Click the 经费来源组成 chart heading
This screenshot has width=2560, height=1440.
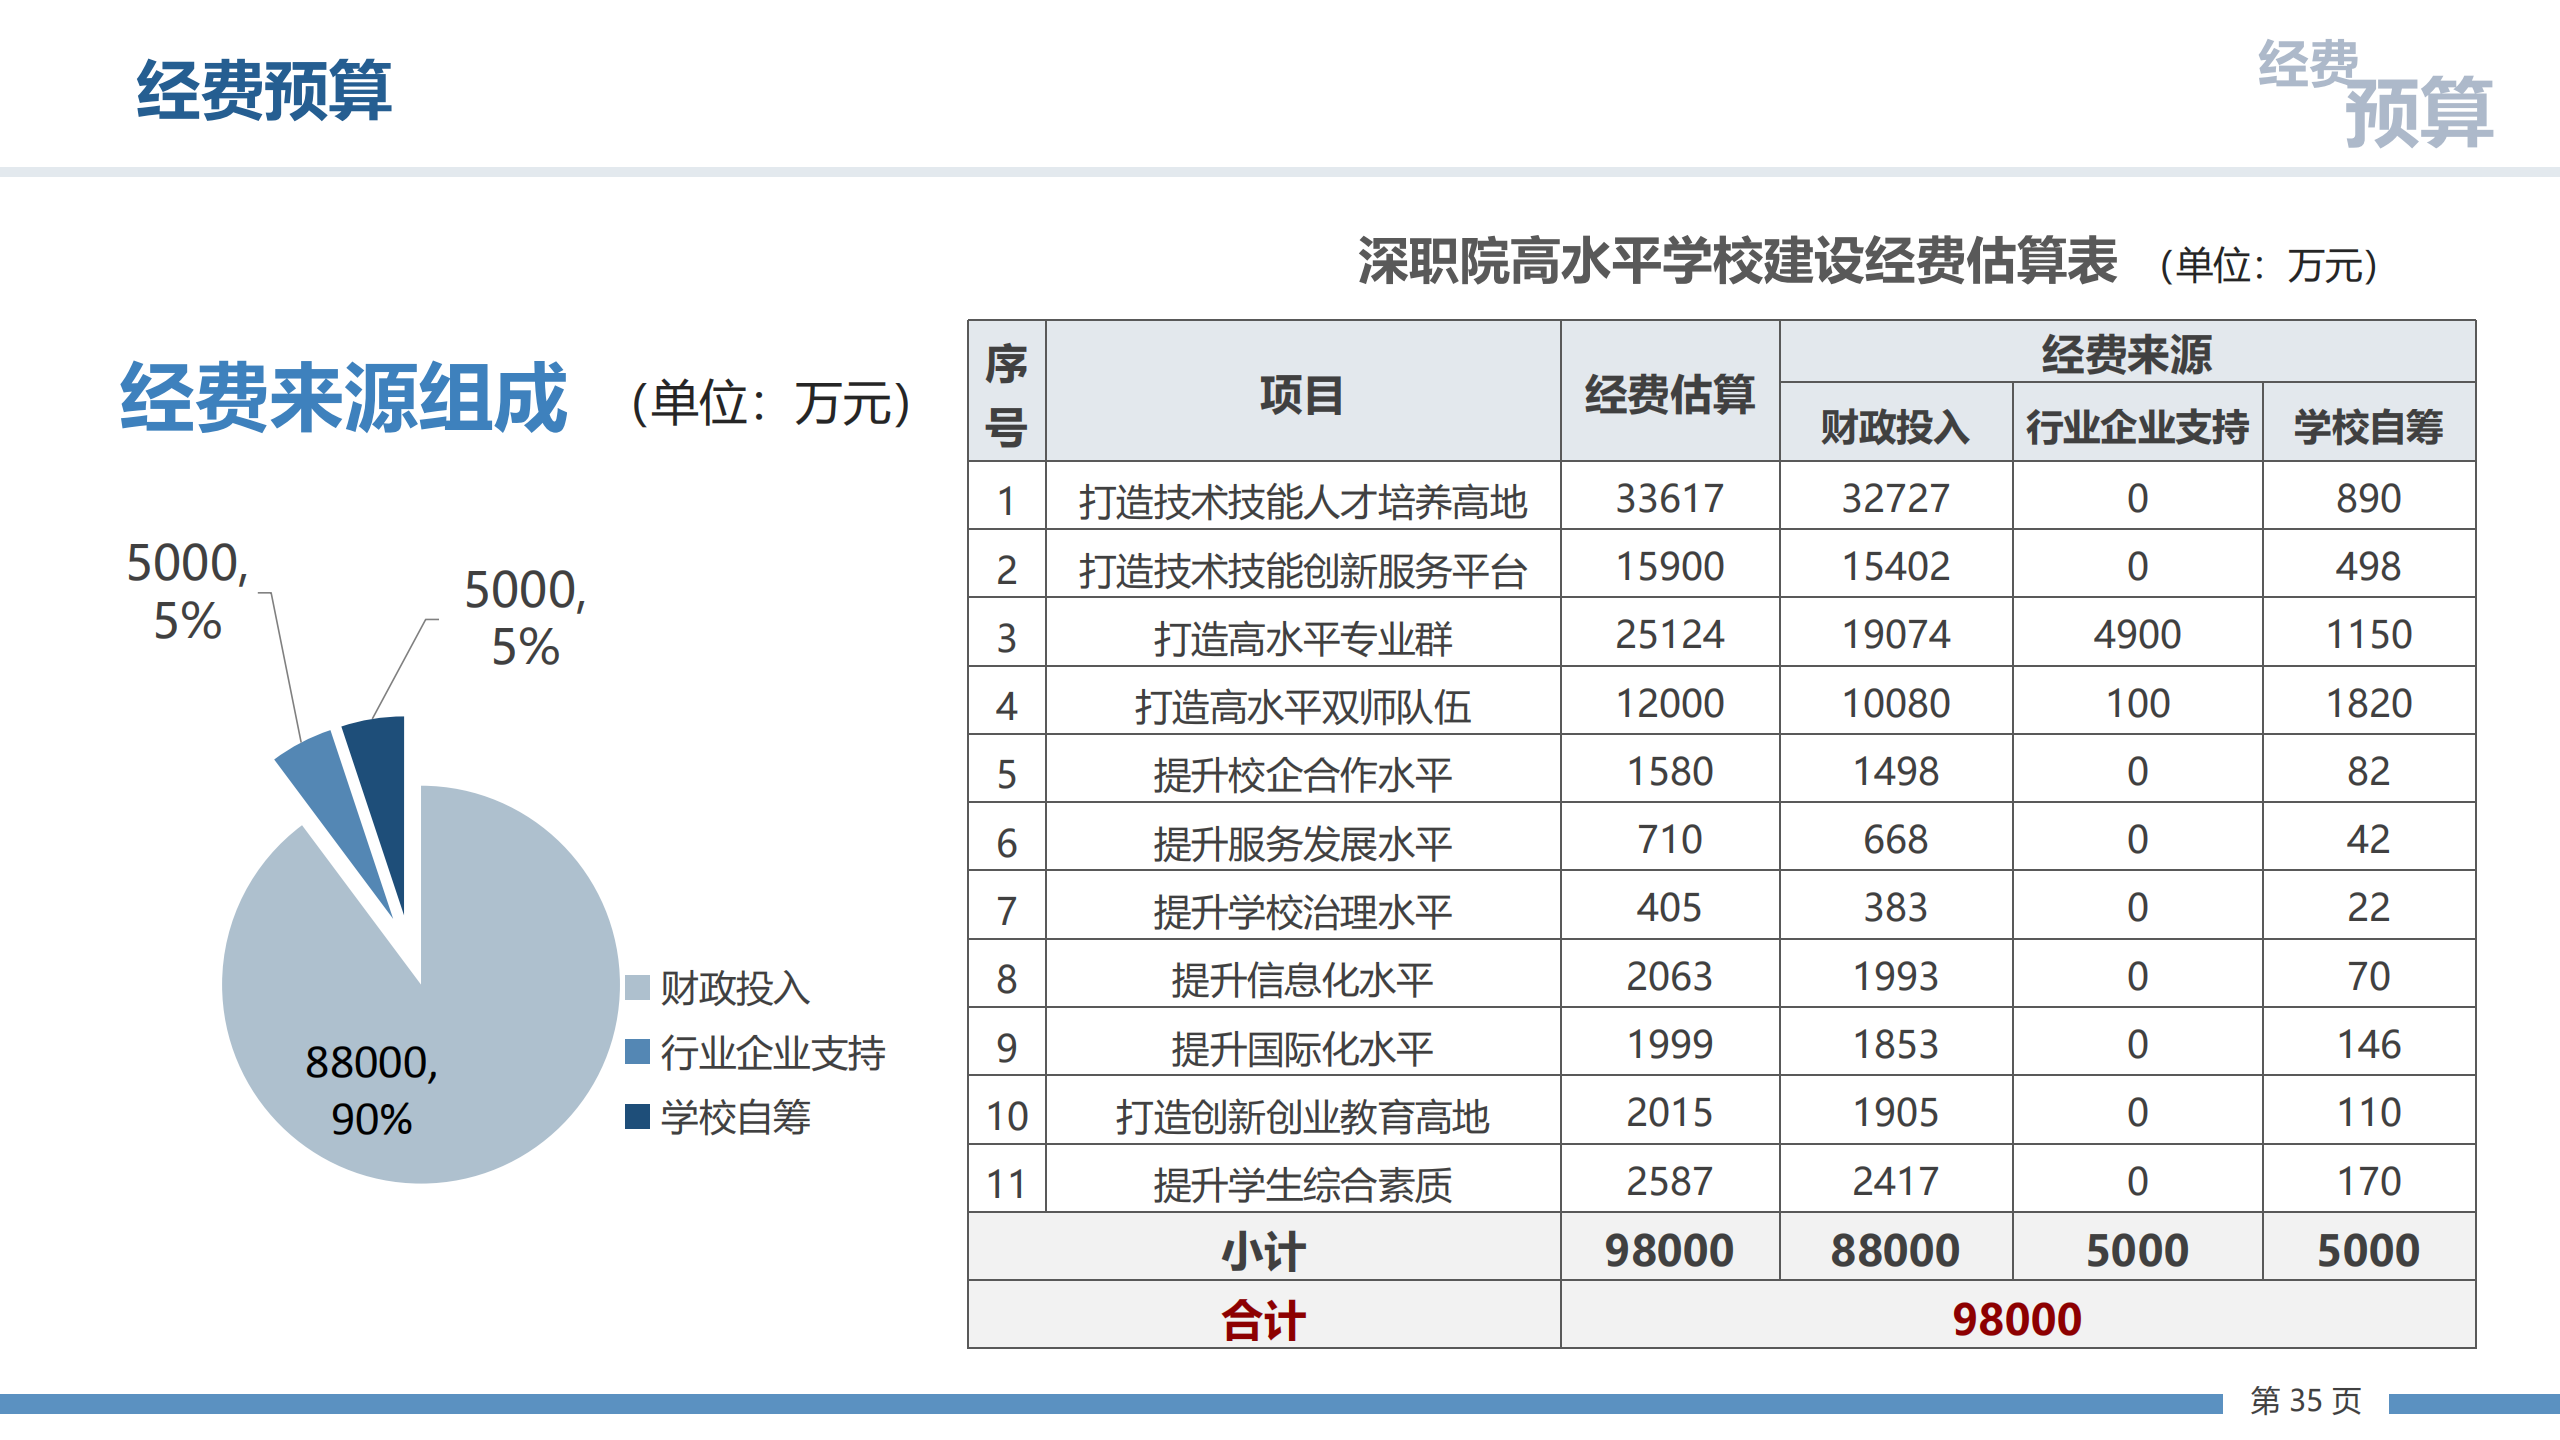pos(344,398)
